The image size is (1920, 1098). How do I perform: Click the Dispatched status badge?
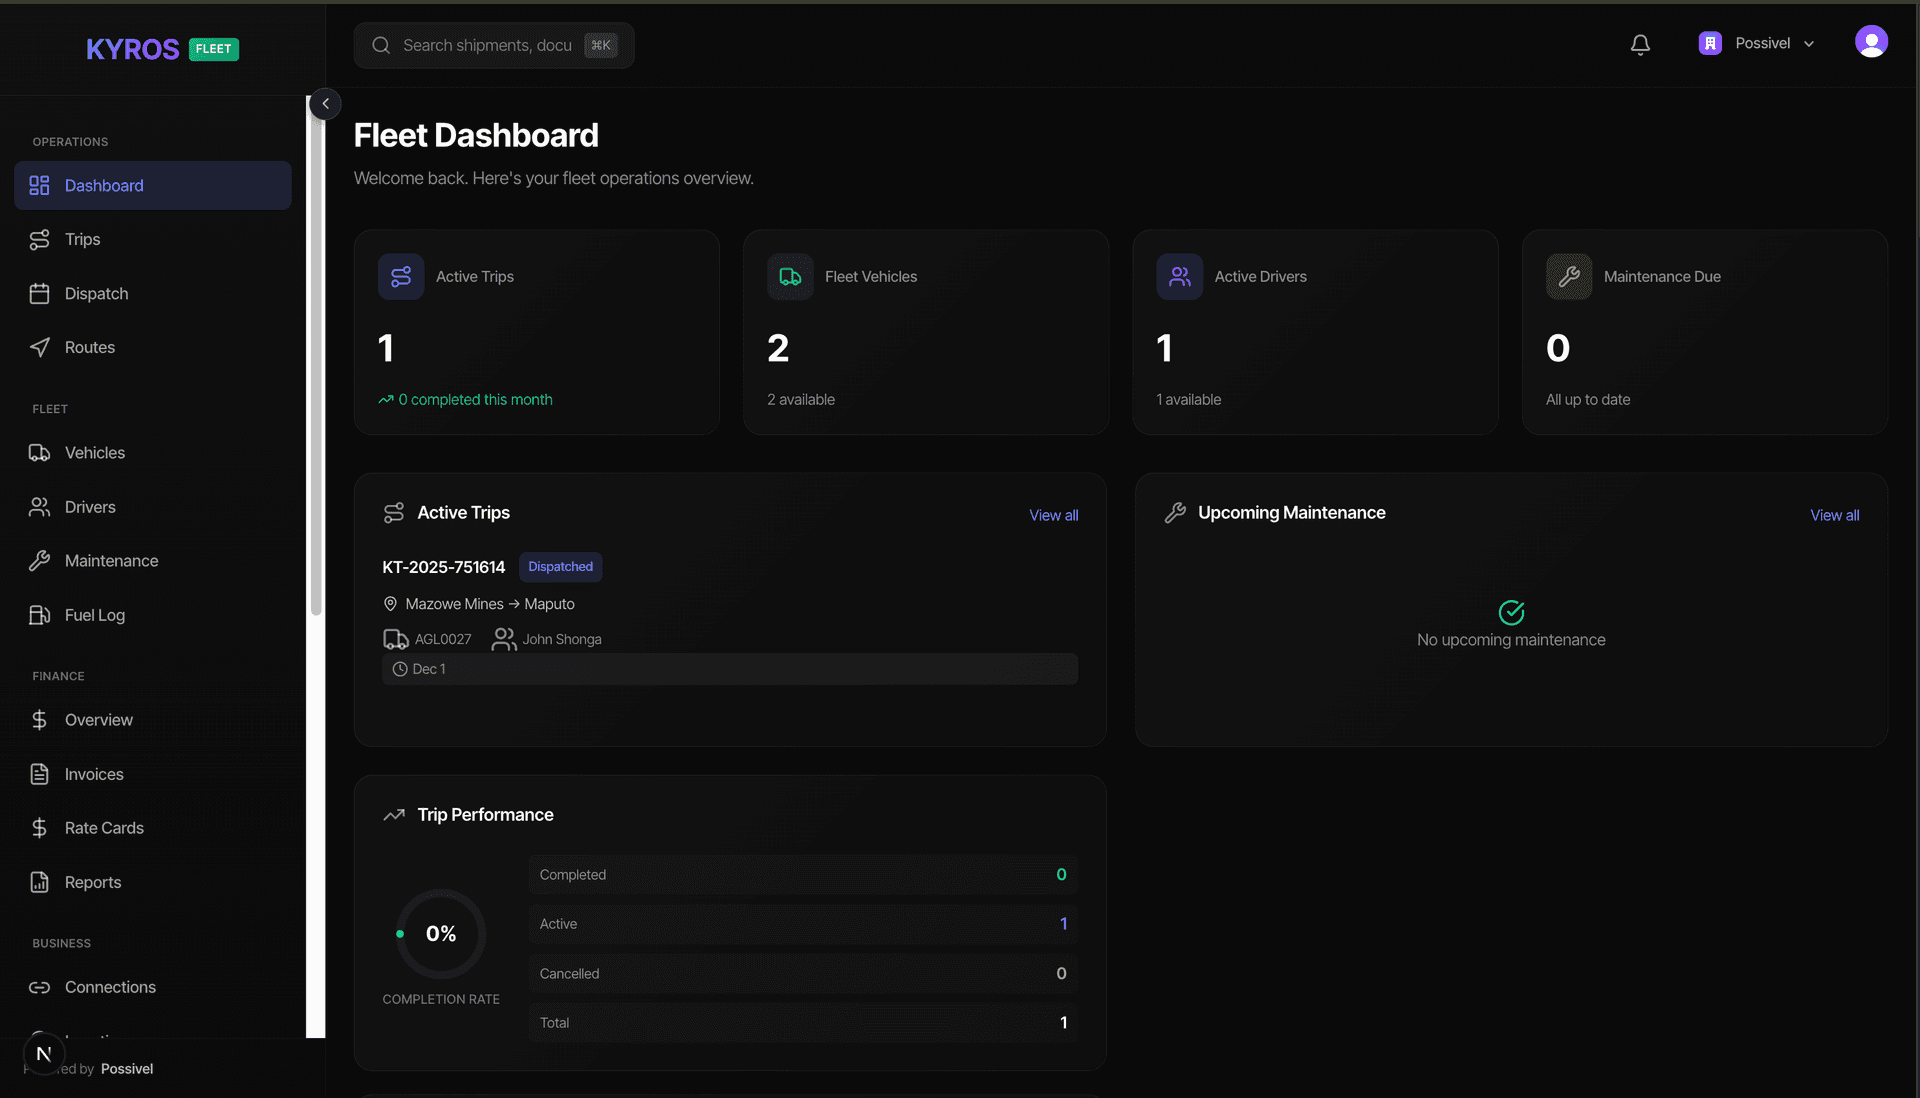coord(560,567)
